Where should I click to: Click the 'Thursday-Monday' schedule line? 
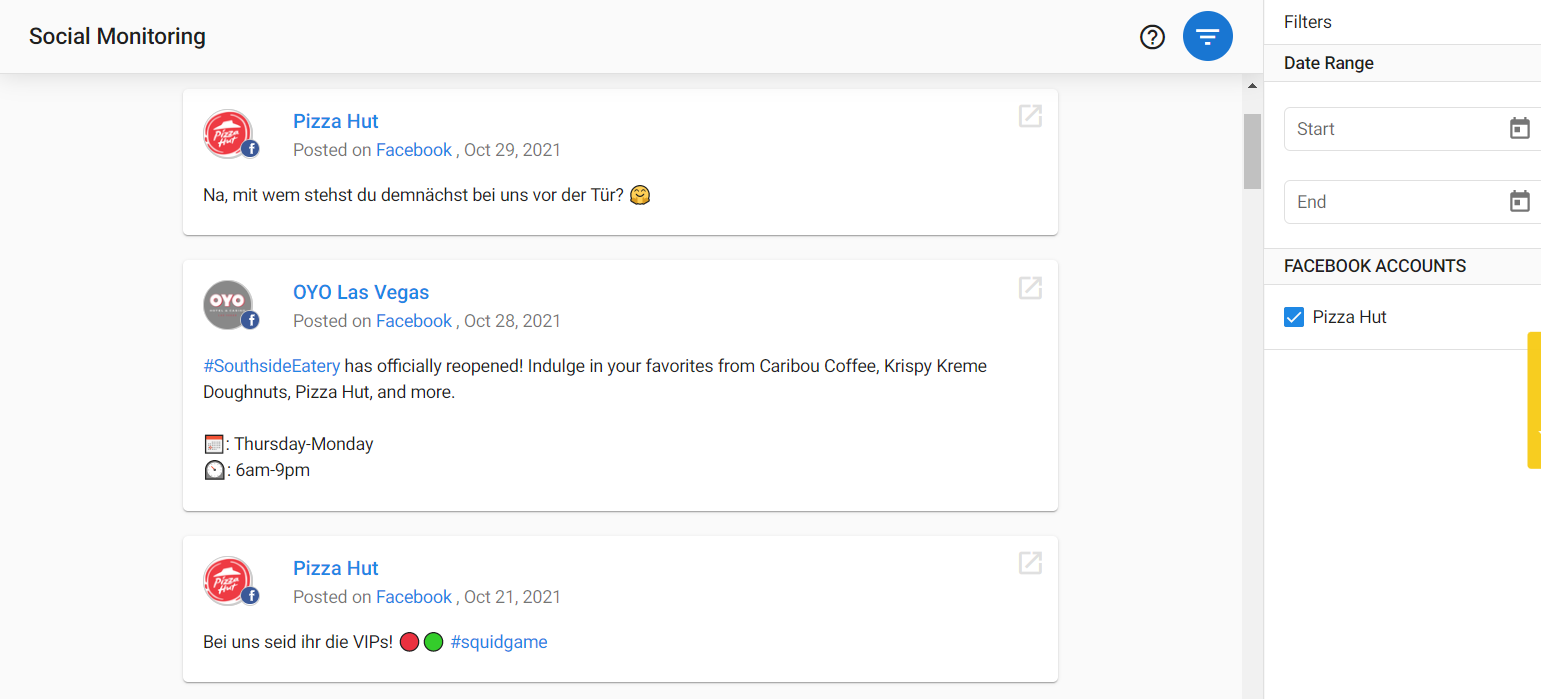coord(288,444)
